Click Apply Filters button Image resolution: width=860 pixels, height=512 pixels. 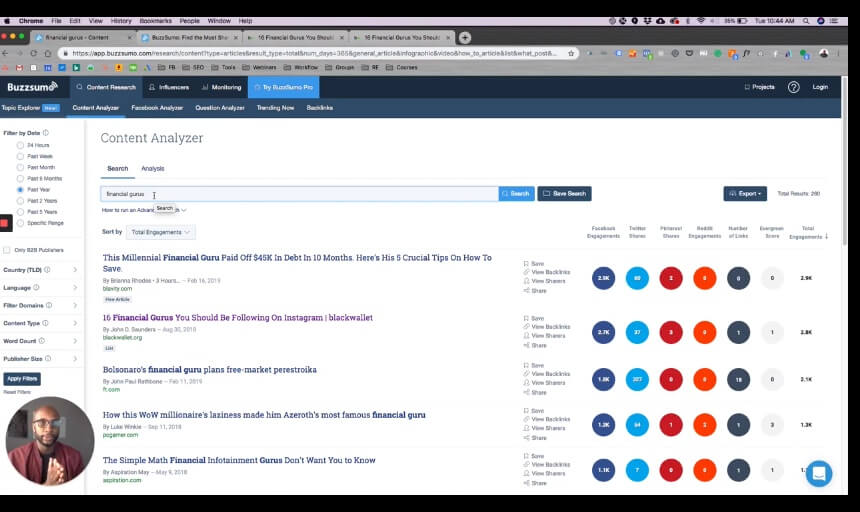tap(22, 379)
